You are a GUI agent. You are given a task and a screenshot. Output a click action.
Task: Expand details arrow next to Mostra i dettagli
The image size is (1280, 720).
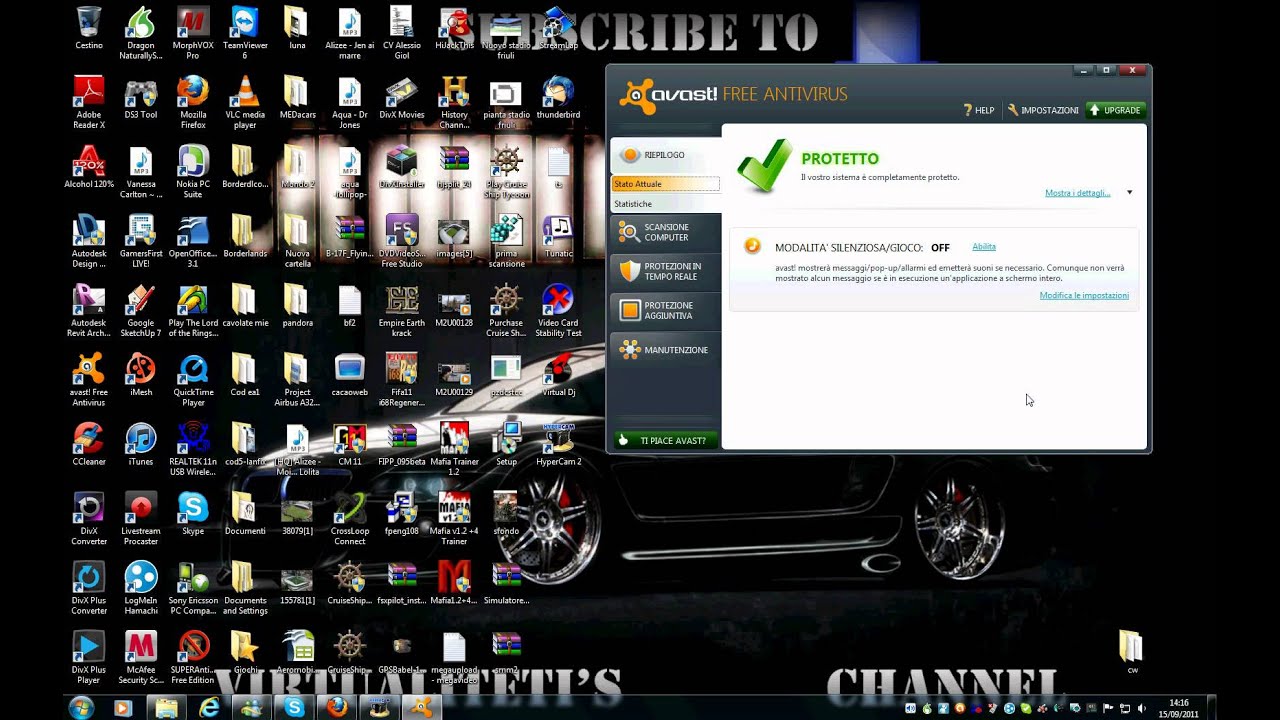point(1129,193)
